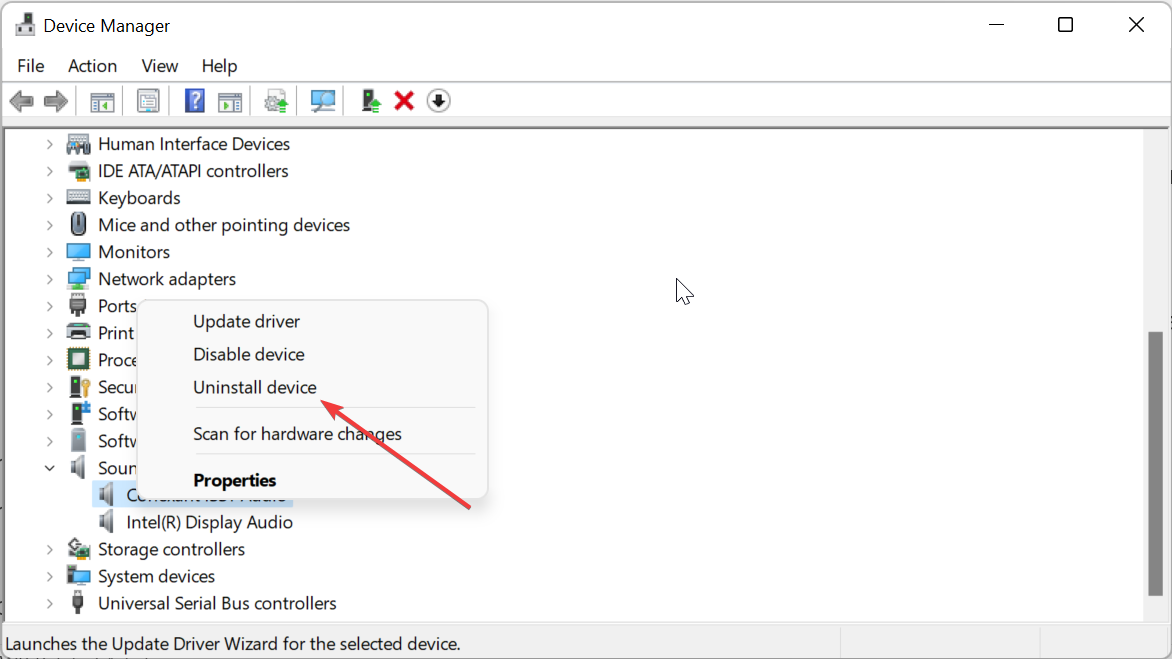Select the Print queues printer icon
Screen dimensions: 1172x659
[x=78, y=332]
